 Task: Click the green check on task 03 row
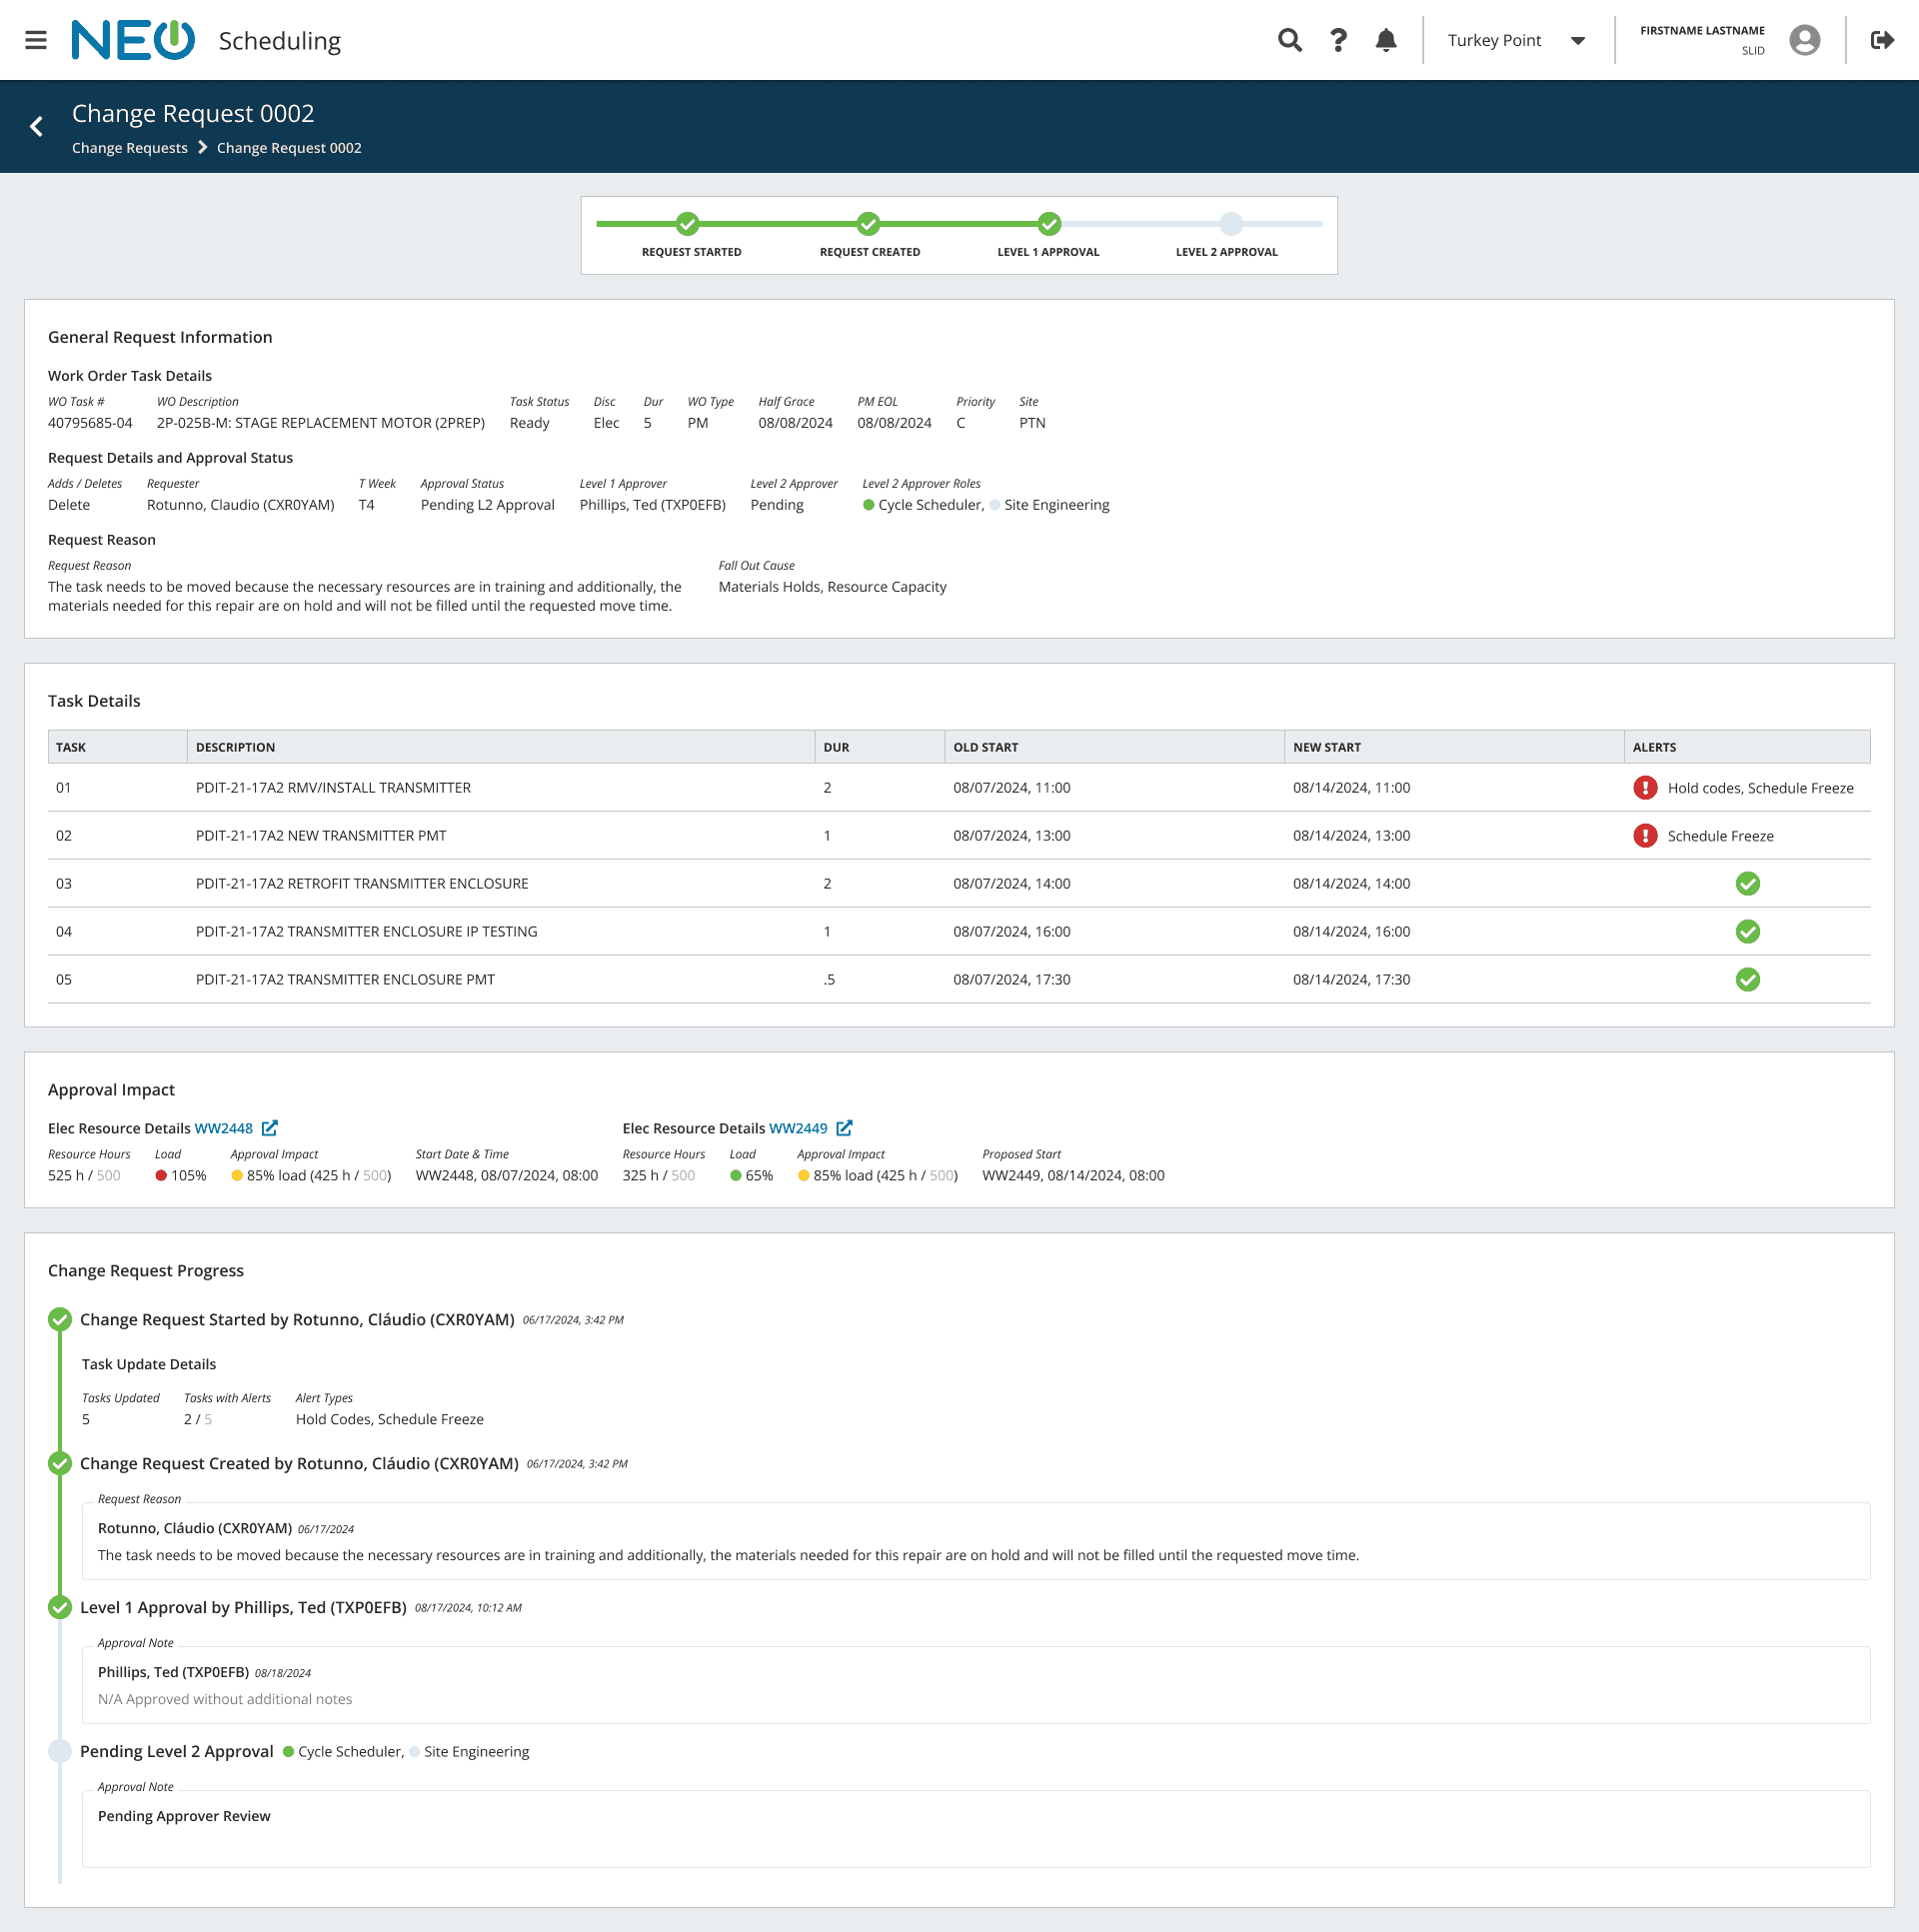click(x=1747, y=884)
